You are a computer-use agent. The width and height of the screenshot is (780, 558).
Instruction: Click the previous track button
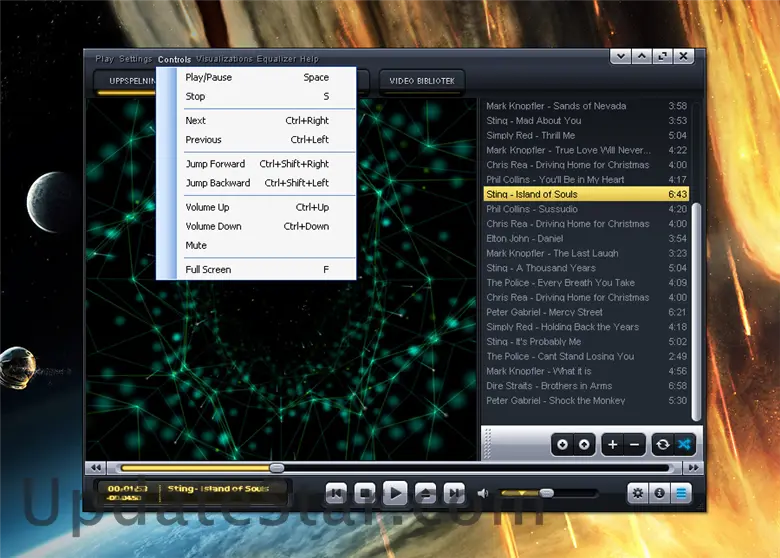(x=336, y=493)
